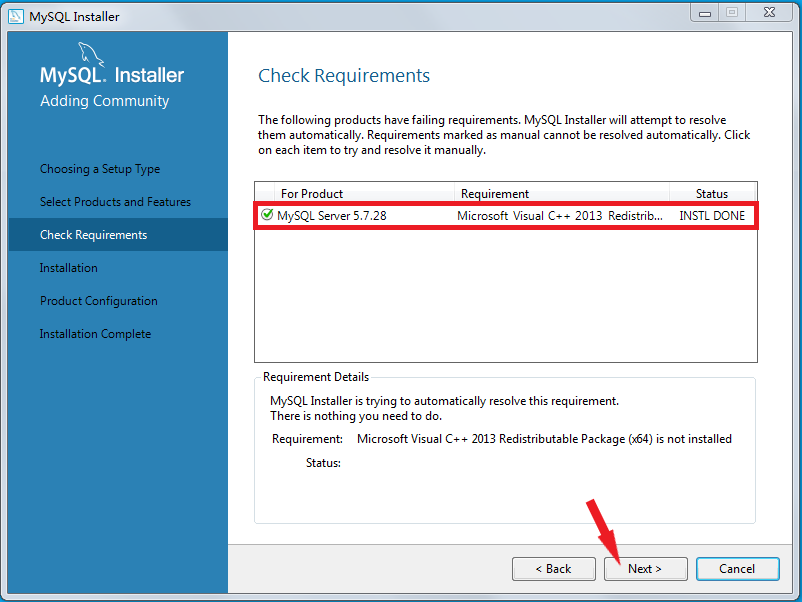
Task: Click the MySQL Installer title bar icon
Action: pos(16,16)
